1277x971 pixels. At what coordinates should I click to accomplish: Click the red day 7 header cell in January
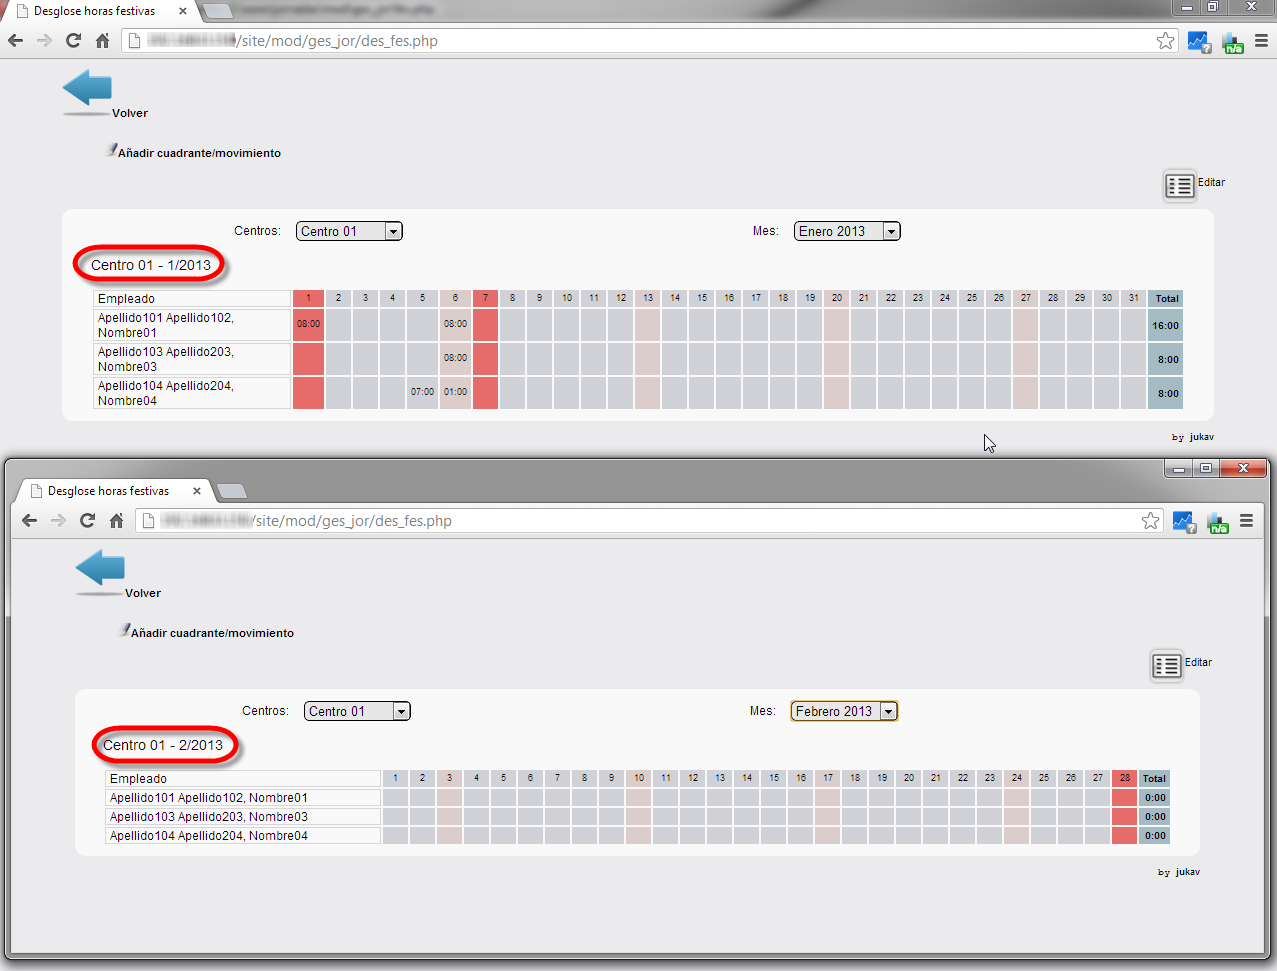[x=485, y=298]
